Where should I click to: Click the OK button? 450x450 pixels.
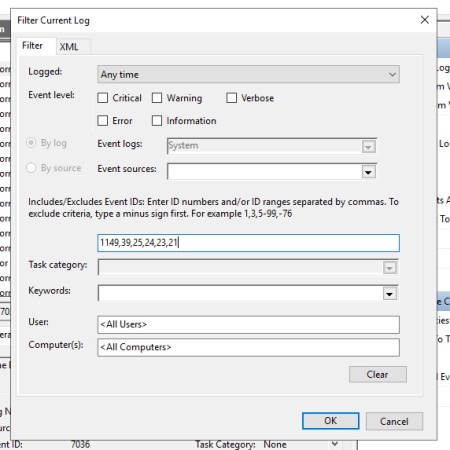330,421
